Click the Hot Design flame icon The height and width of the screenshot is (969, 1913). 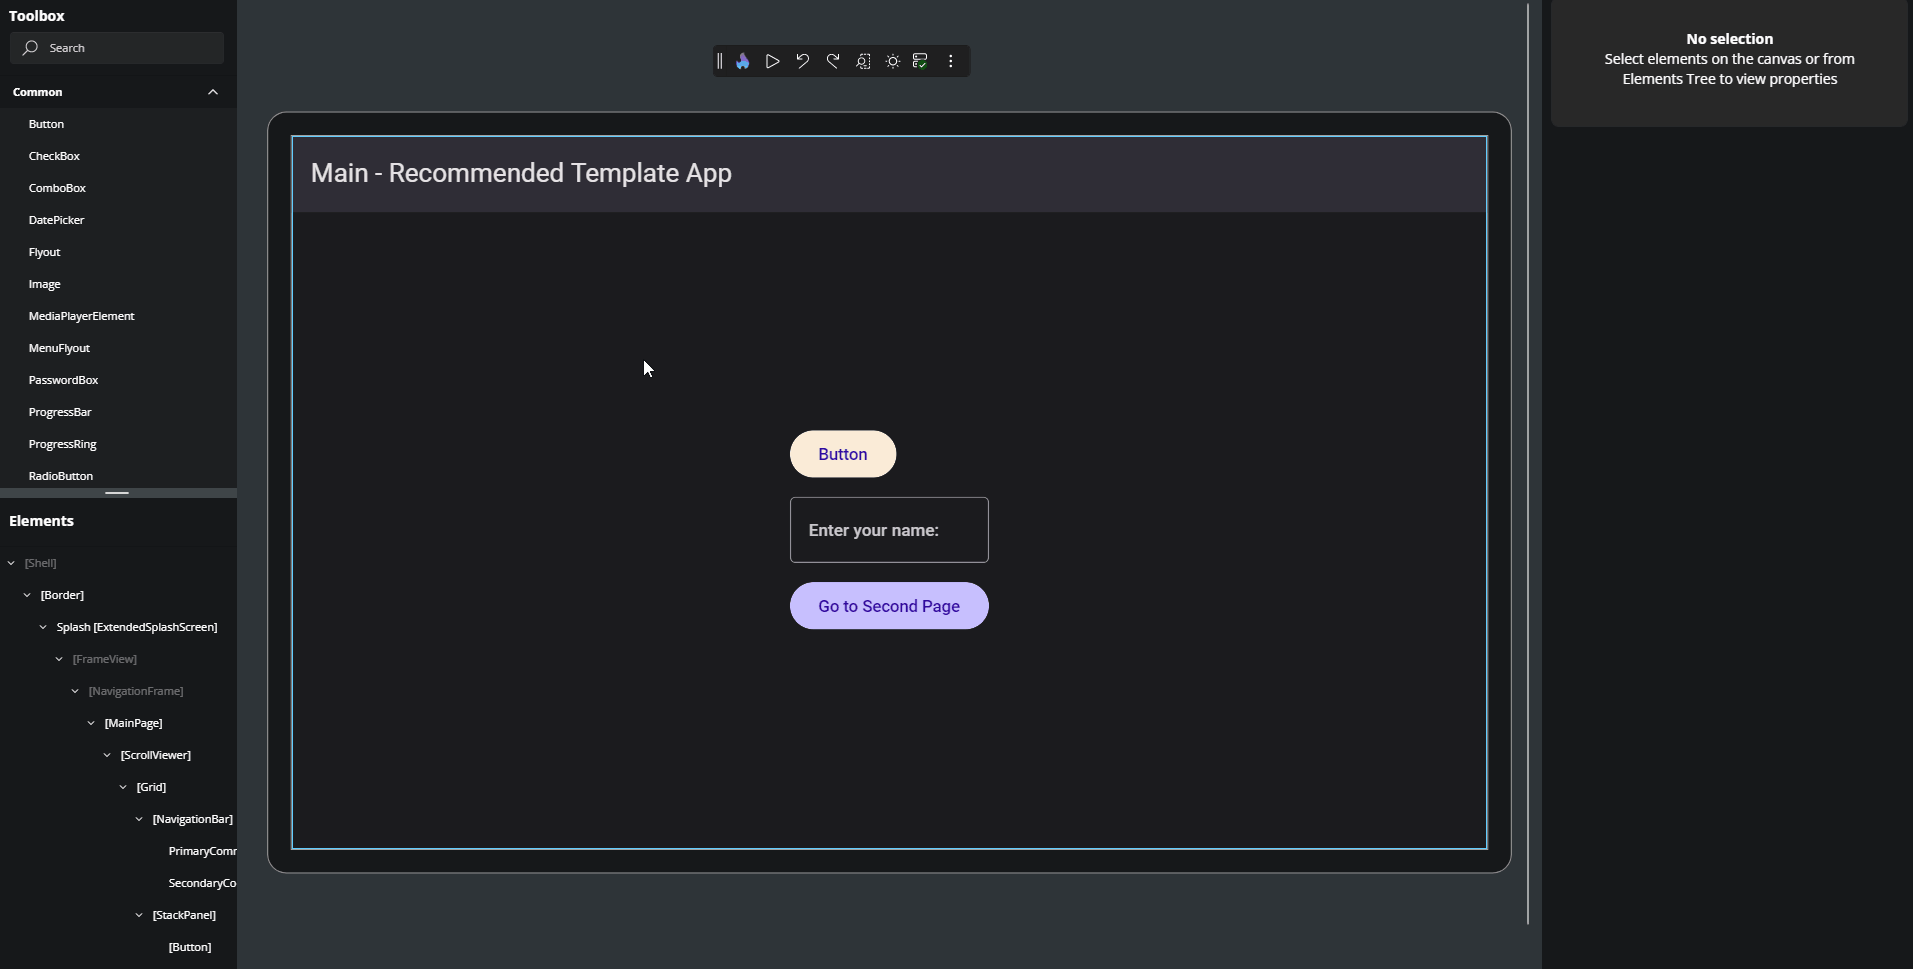click(x=743, y=61)
